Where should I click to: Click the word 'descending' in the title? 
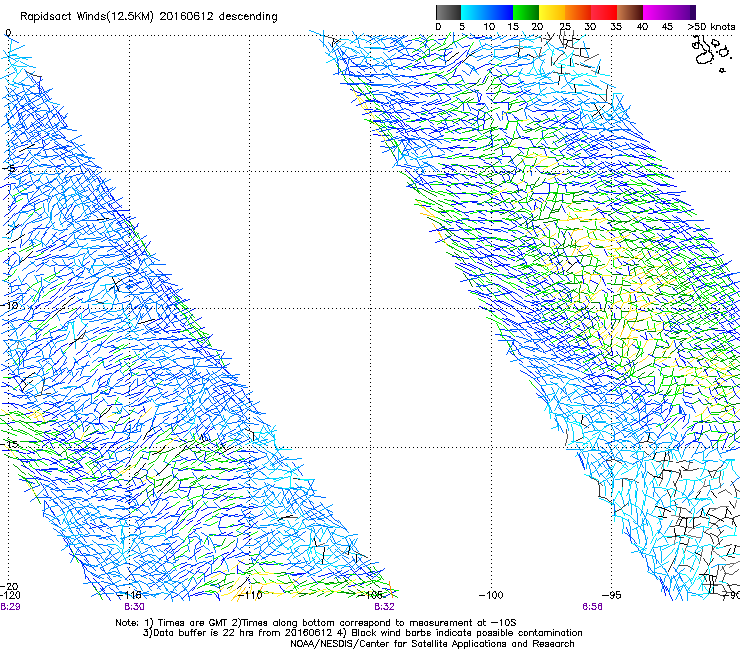tap(248, 17)
